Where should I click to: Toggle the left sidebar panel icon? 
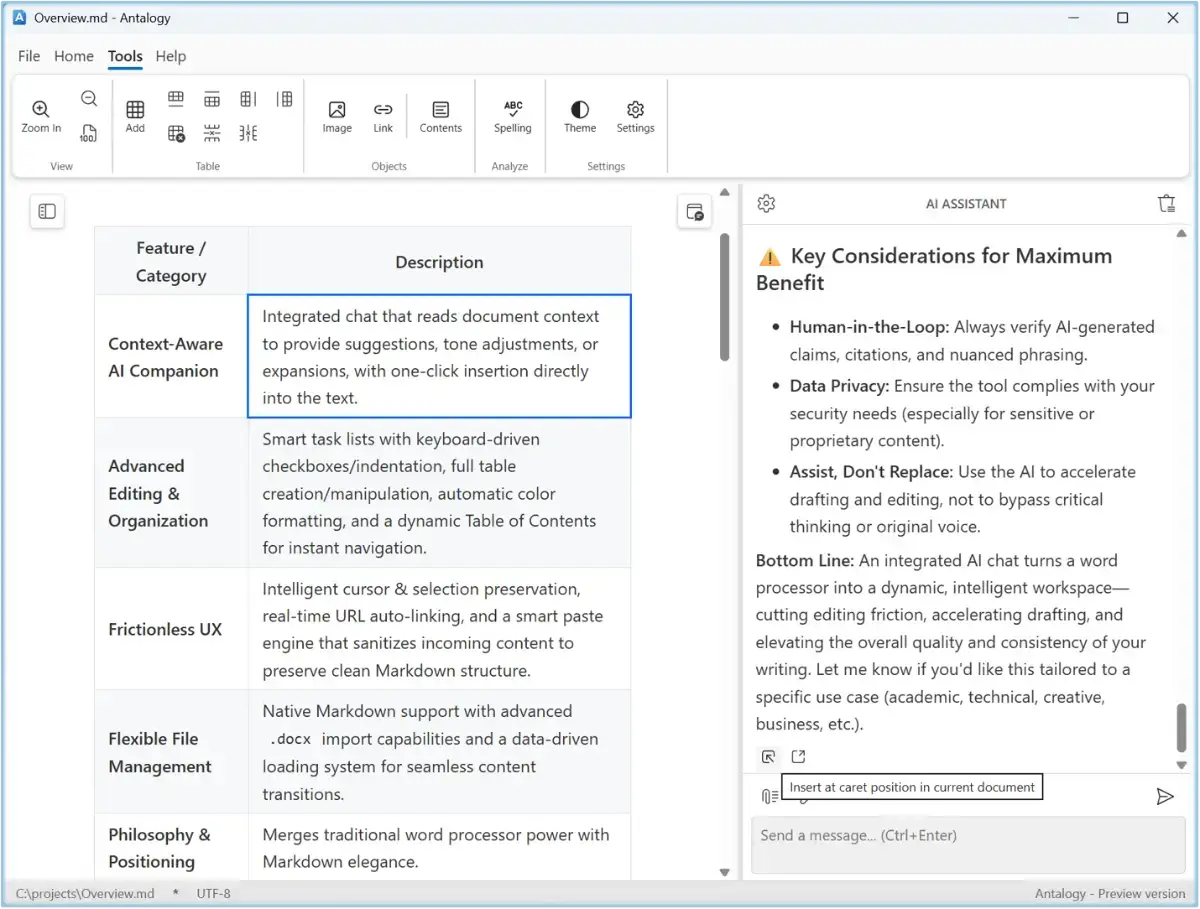[x=47, y=211]
